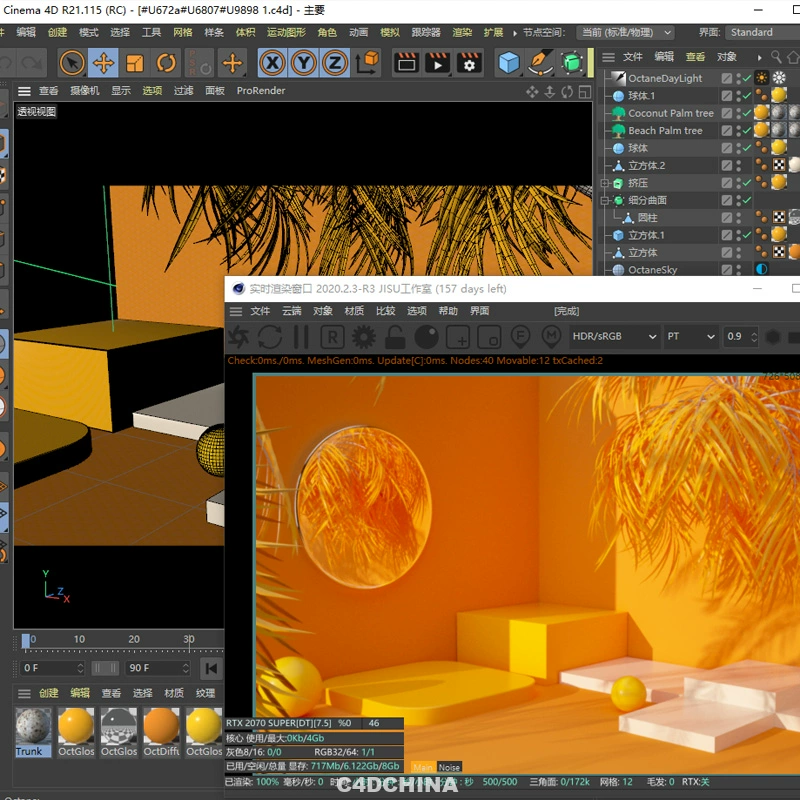Click the Octane focus picker F icon
The image size is (800, 800).
[x=520, y=337]
